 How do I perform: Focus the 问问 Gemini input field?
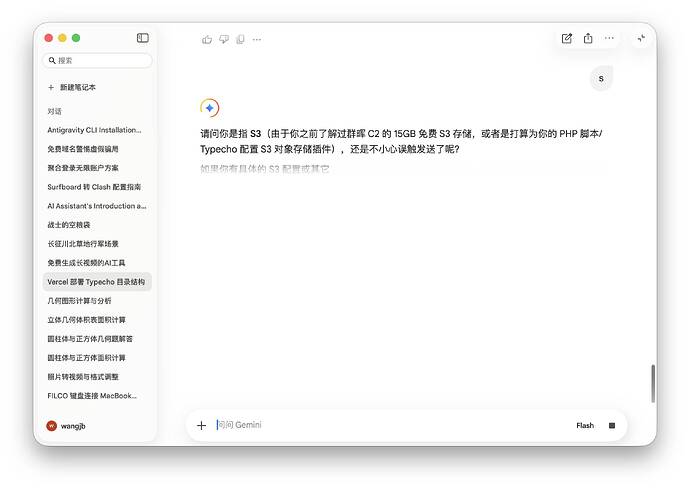(392, 425)
